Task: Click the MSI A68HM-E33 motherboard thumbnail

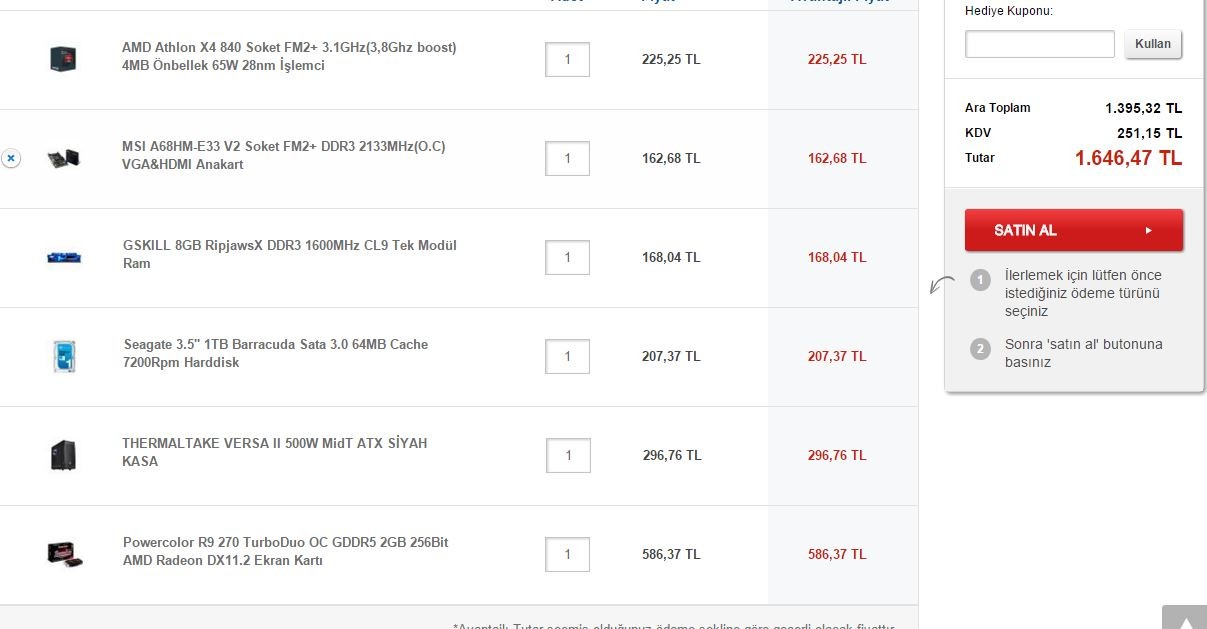Action: click(64, 158)
